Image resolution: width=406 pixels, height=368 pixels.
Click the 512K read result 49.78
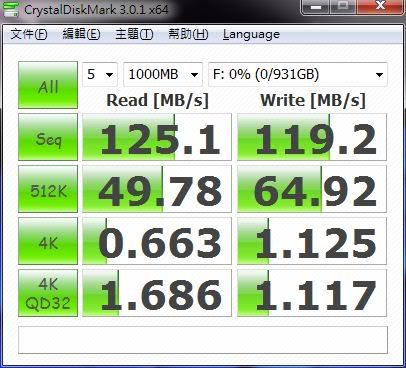(x=157, y=189)
